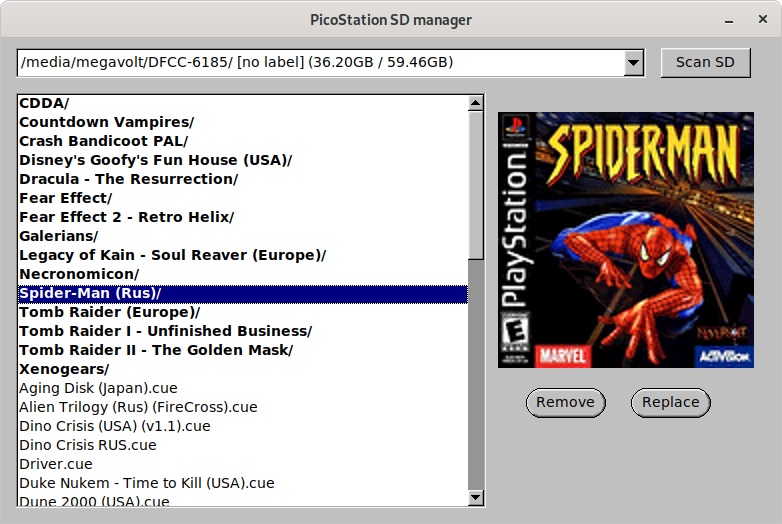The height and width of the screenshot is (524, 782).
Task: Click the Spider-Man cover art thumbnail
Action: pos(626,239)
